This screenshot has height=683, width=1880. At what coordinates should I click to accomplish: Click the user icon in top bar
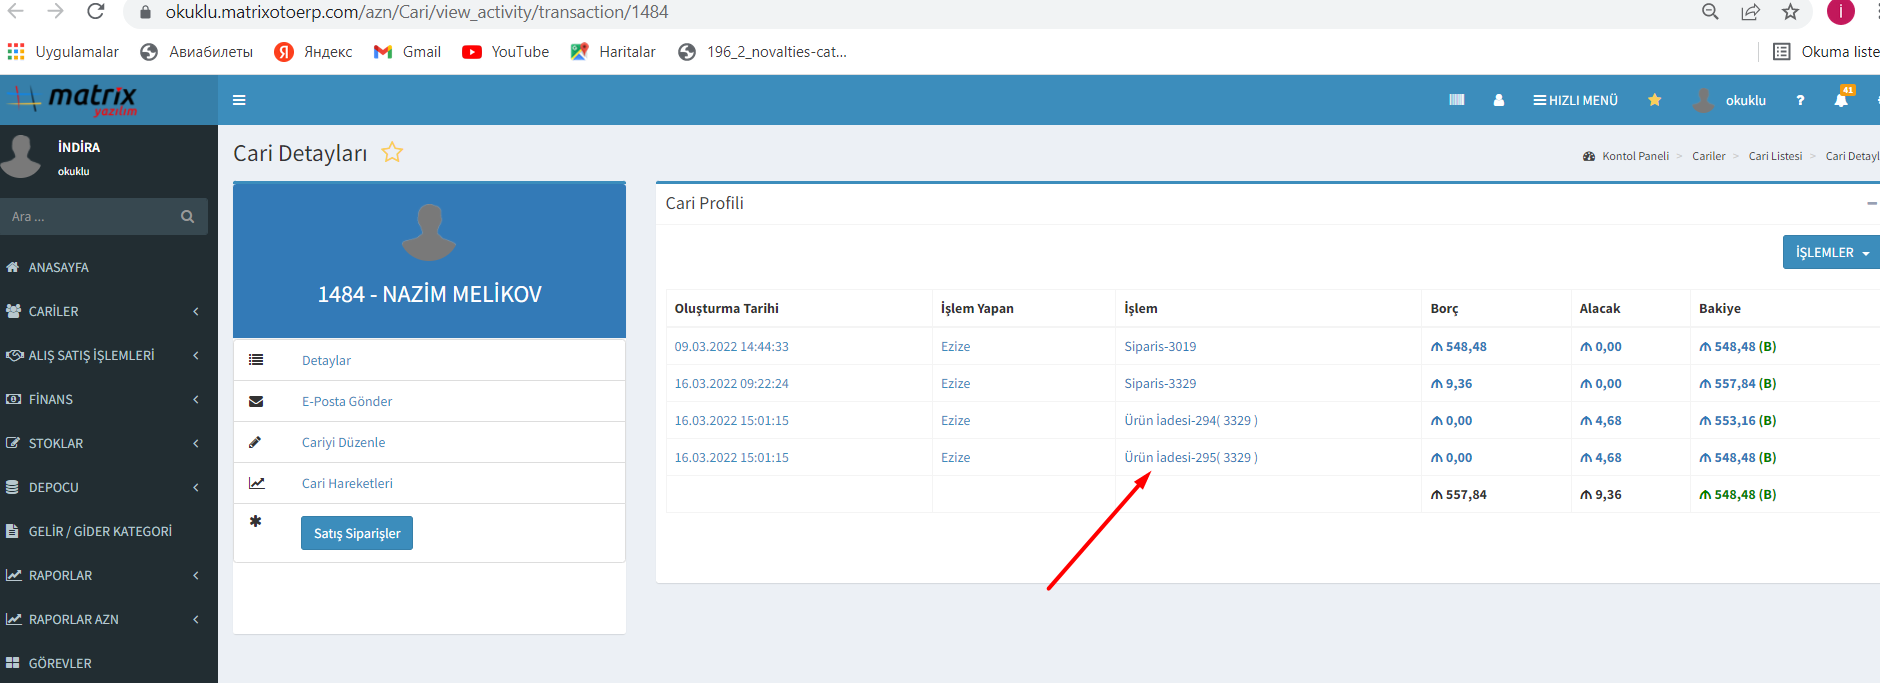tap(1498, 100)
